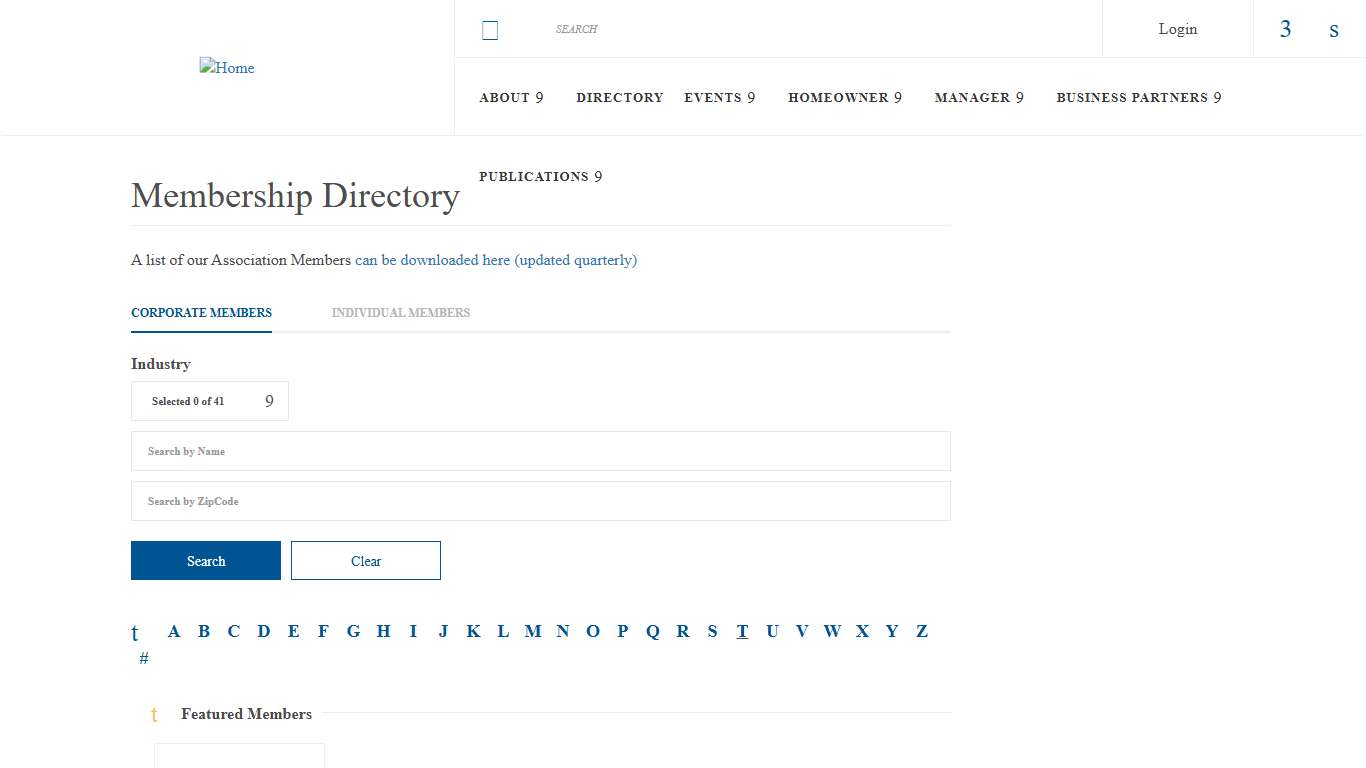
Task: Select the Corporate Members tab
Action: [x=201, y=312]
